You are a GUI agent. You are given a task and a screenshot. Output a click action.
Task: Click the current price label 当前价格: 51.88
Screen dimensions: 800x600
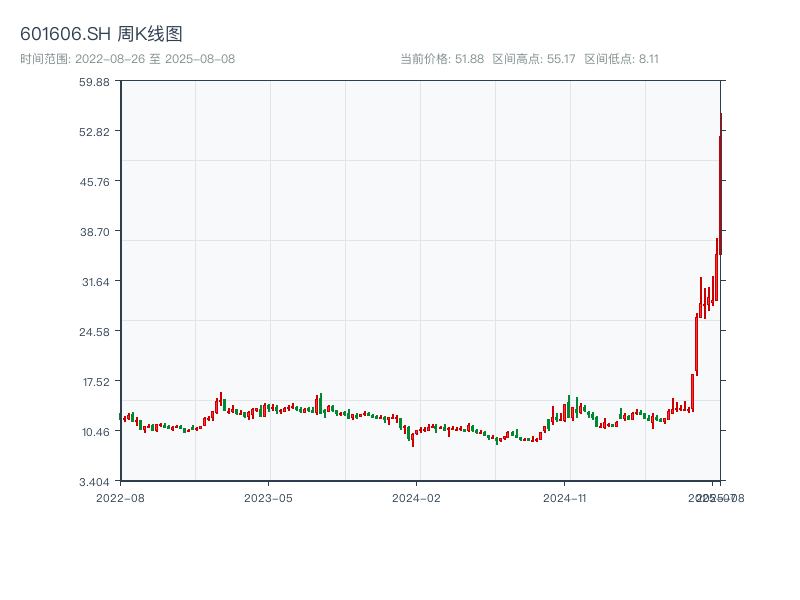442,59
